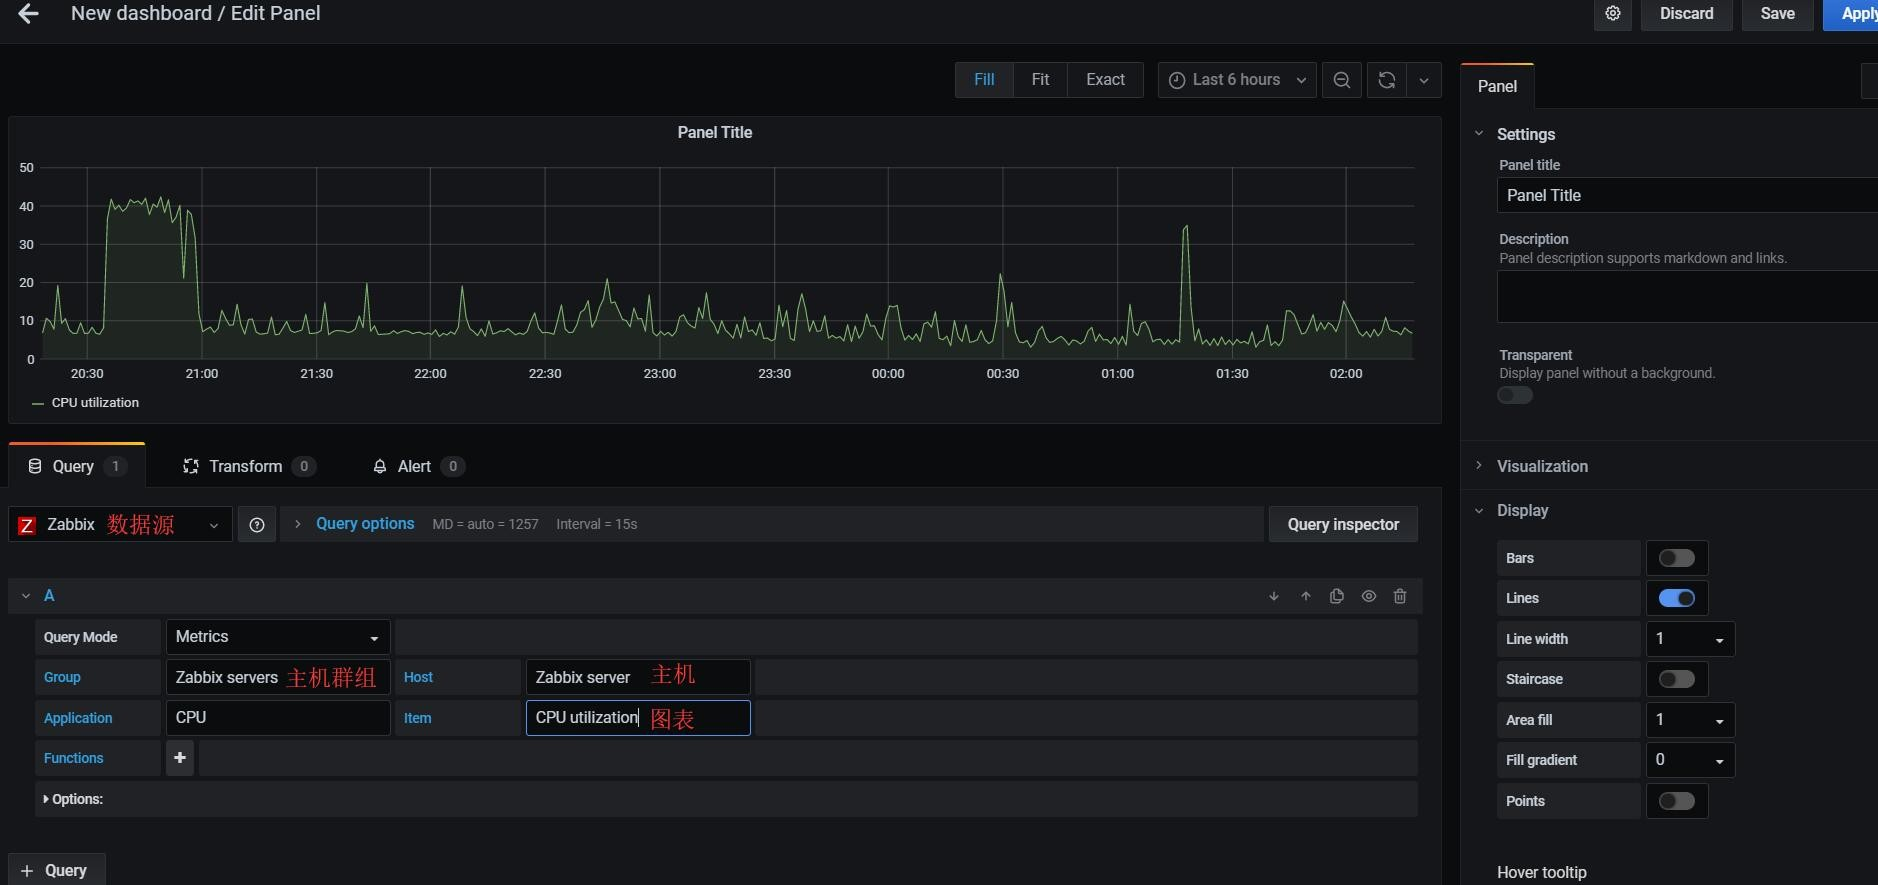Click the Discard button
The width and height of the screenshot is (1878, 885).
click(x=1686, y=14)
